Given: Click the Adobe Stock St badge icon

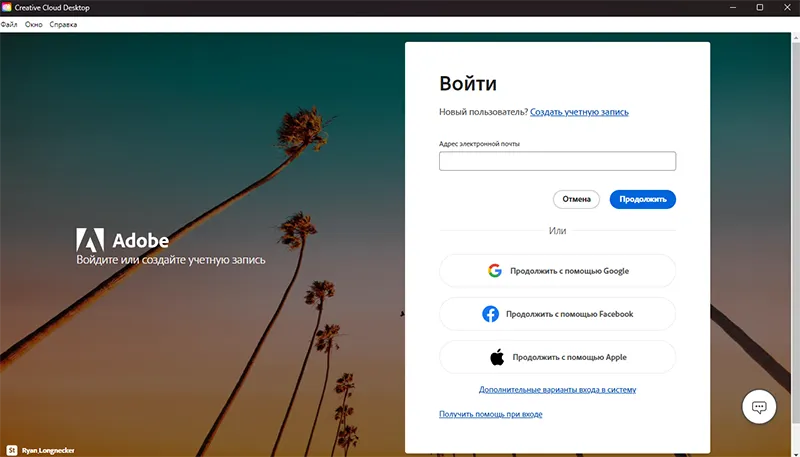Looking at the screenshot, I should pyautogui.click(x=11, y=449).
